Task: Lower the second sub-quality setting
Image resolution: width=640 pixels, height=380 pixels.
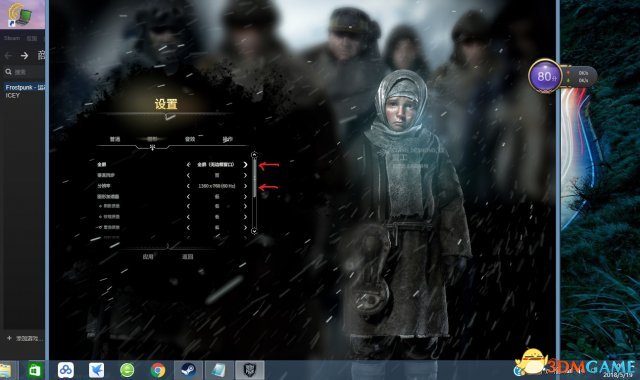Action: (188, 217)
